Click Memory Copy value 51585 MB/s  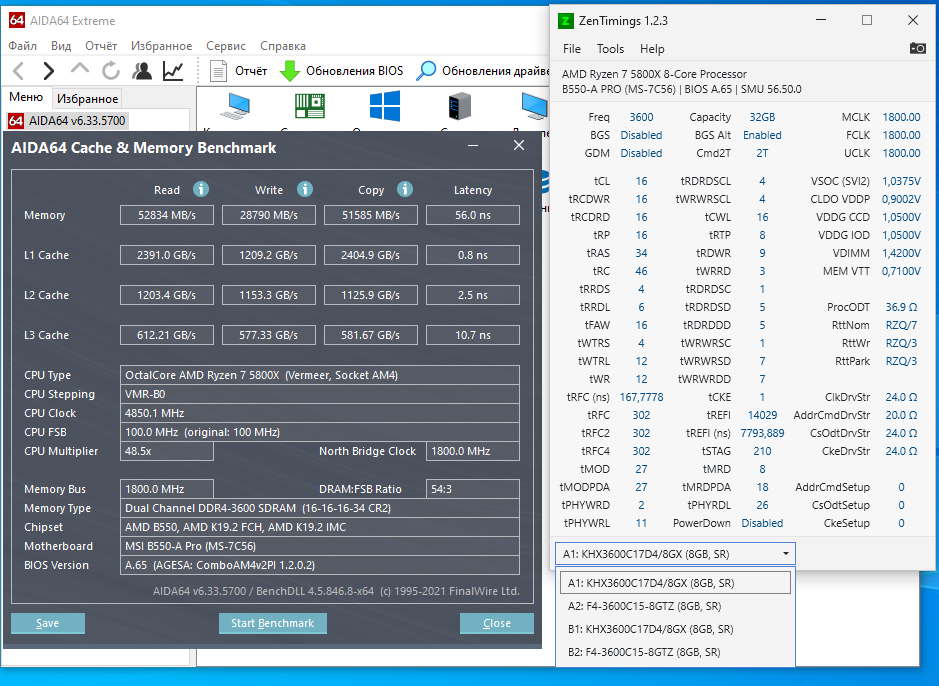(371, 215)
